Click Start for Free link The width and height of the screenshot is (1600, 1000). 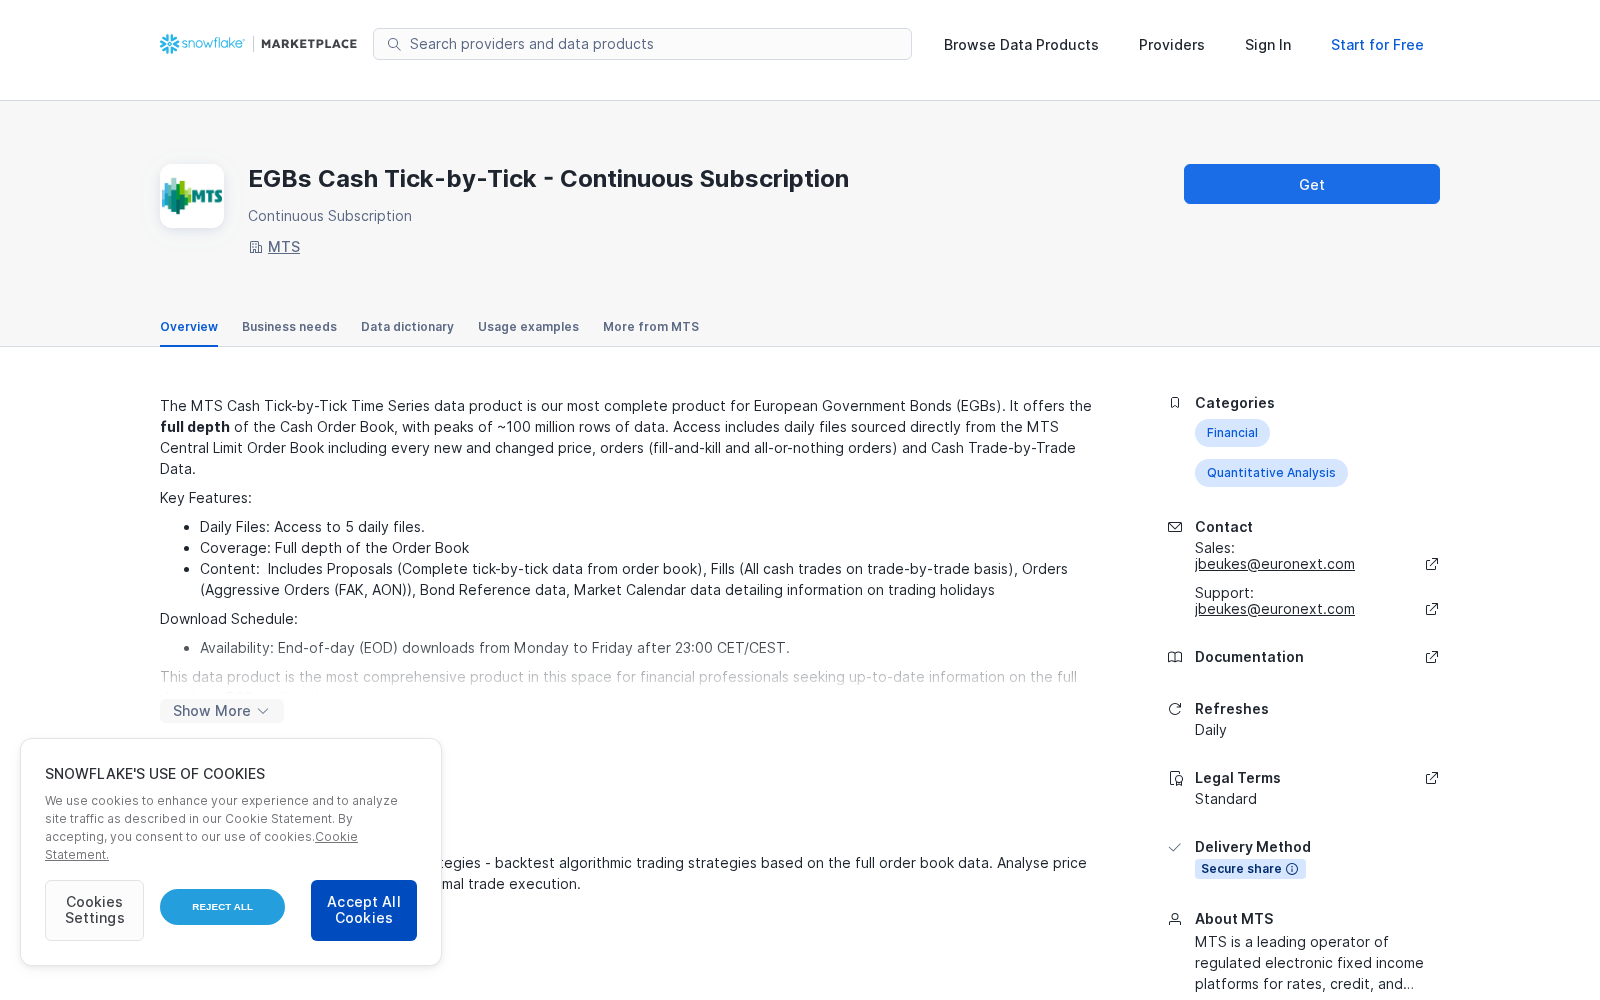(x=1377, y=45)
